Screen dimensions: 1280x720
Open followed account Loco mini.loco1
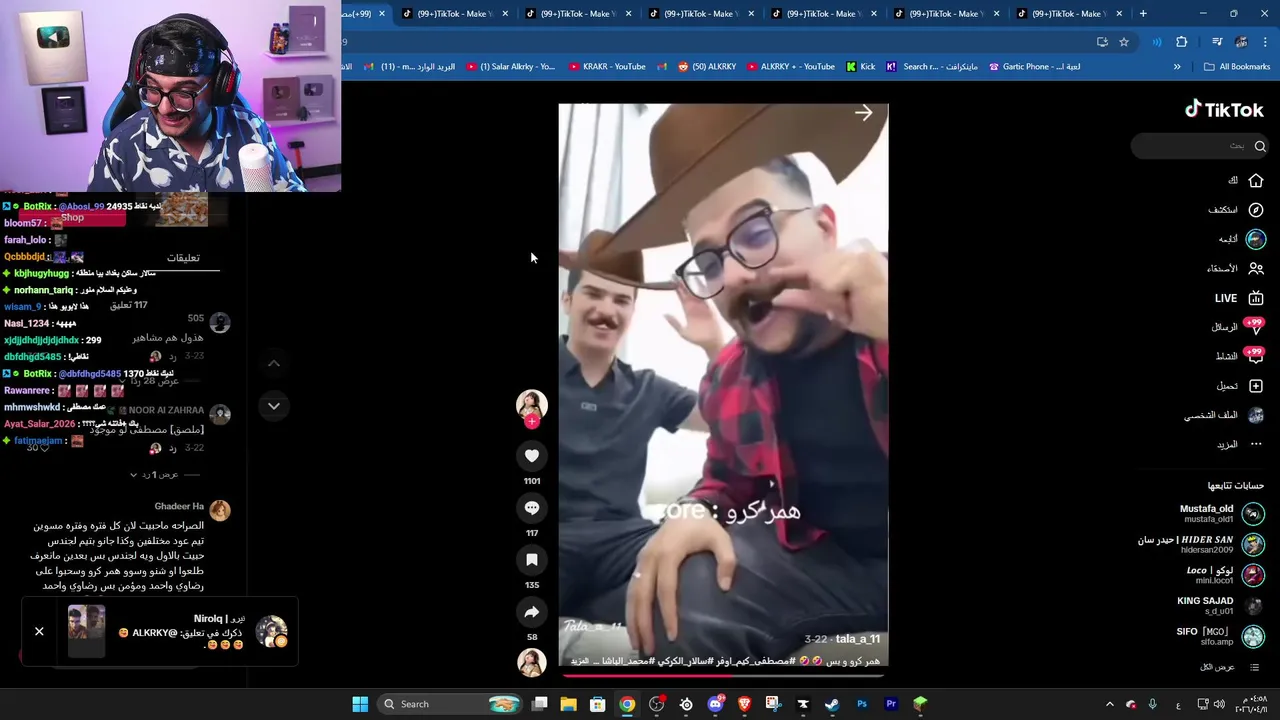point(1225,575)
